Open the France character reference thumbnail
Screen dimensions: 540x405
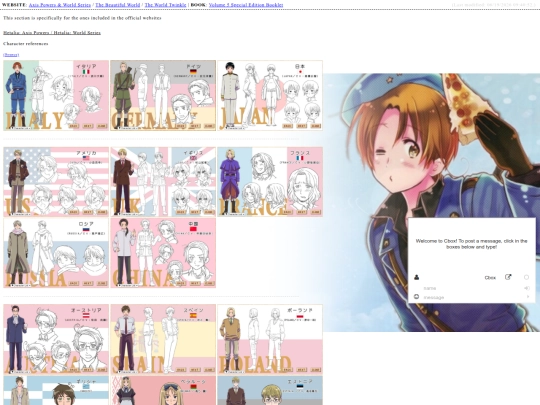(270, 182)
